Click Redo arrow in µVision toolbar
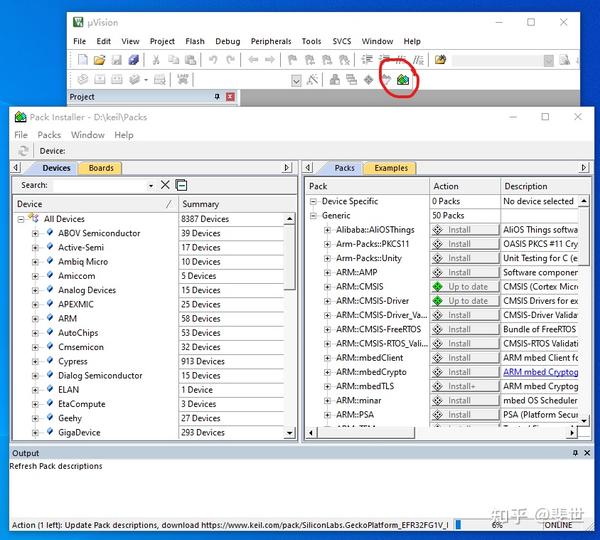Image resolution: width=600 pixels, height=540 pixels. (230, 60)
